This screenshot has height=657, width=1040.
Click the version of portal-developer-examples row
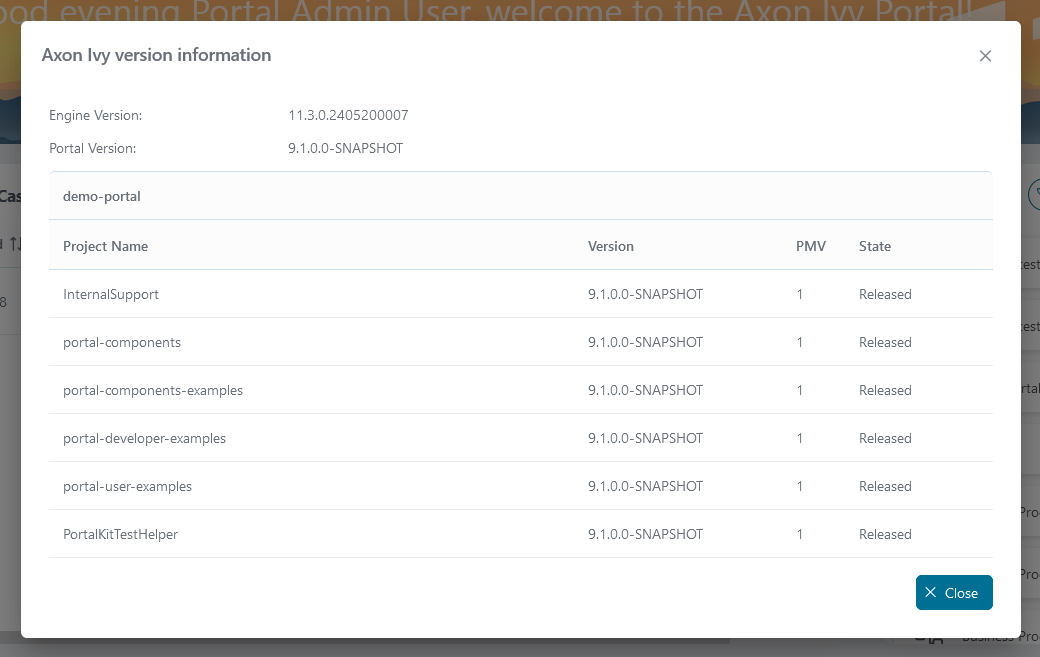coord(645,438)
